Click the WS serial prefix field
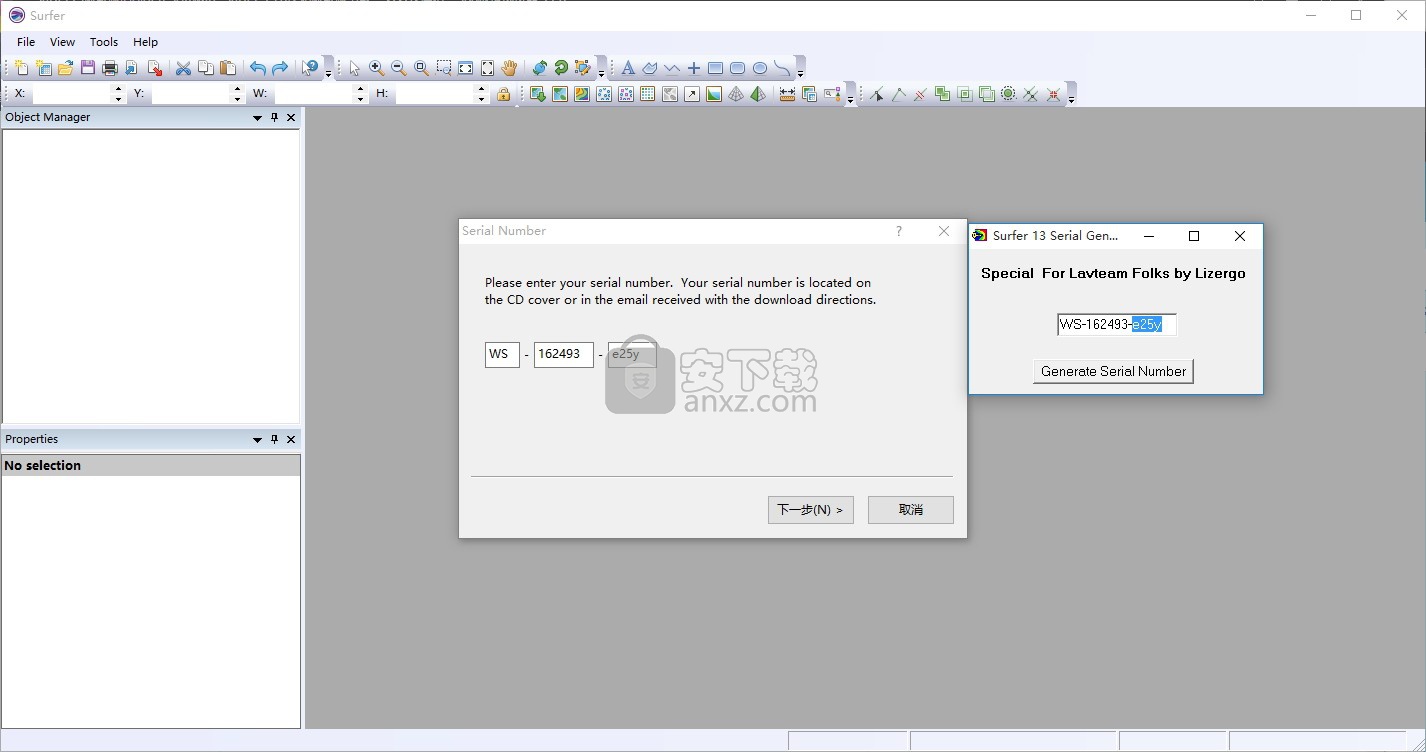The height and width of the screenshot is (752, 1426). 502,354
